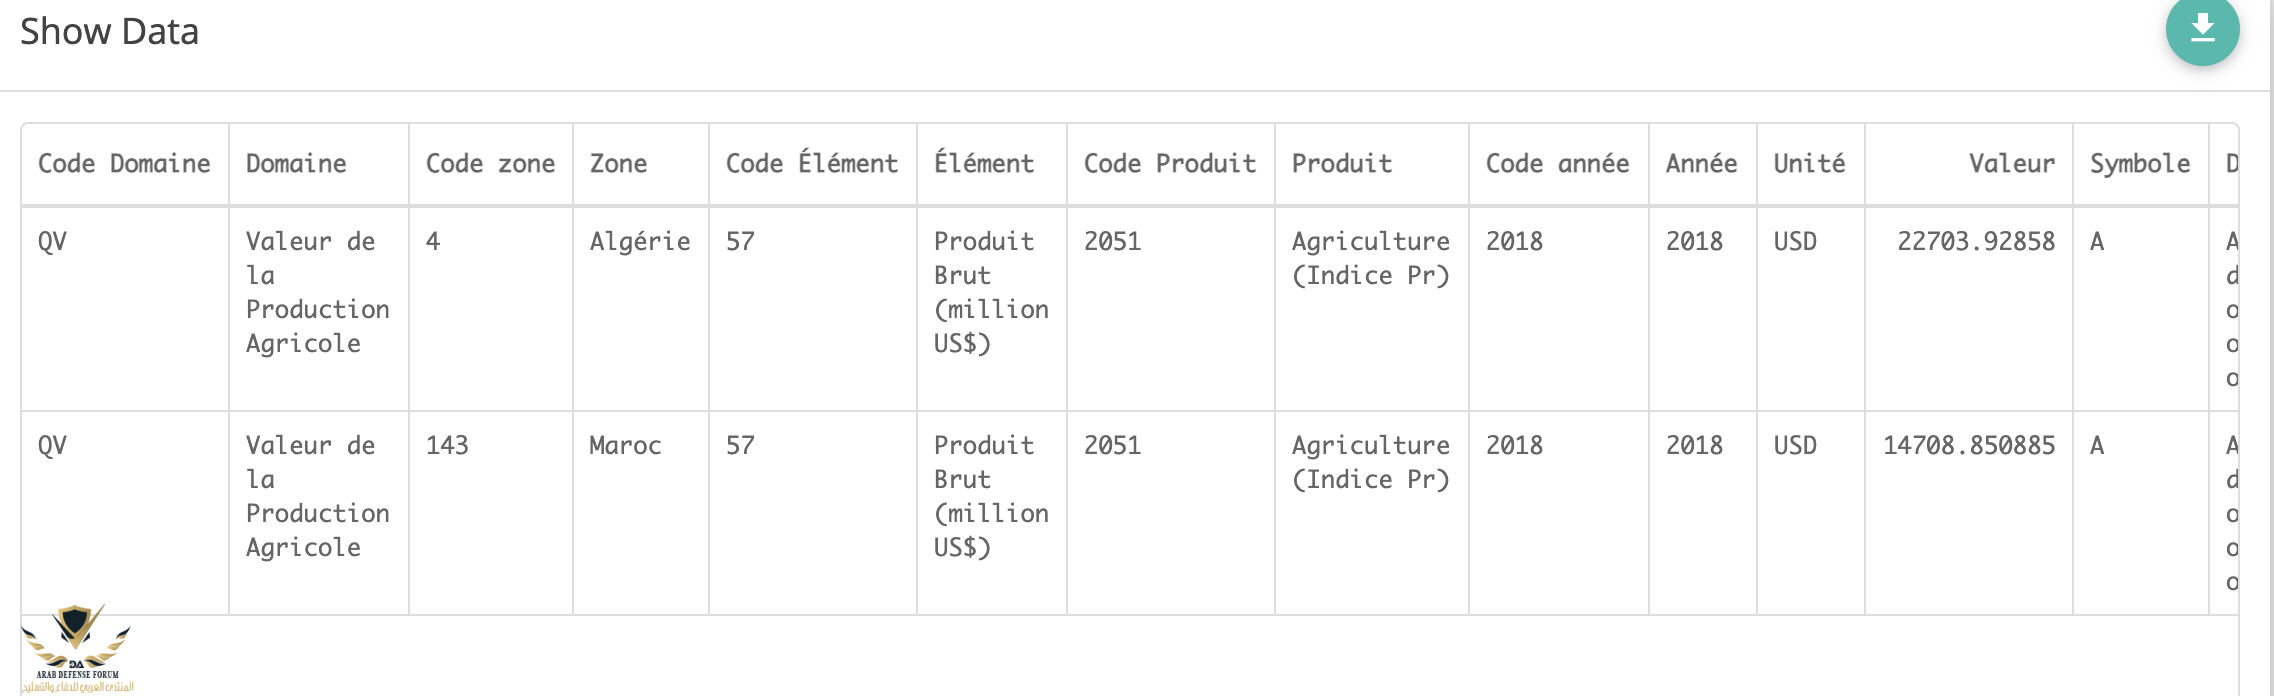Select the Code année column header
Screen dimensions: 2274x696
[1557, 164]
